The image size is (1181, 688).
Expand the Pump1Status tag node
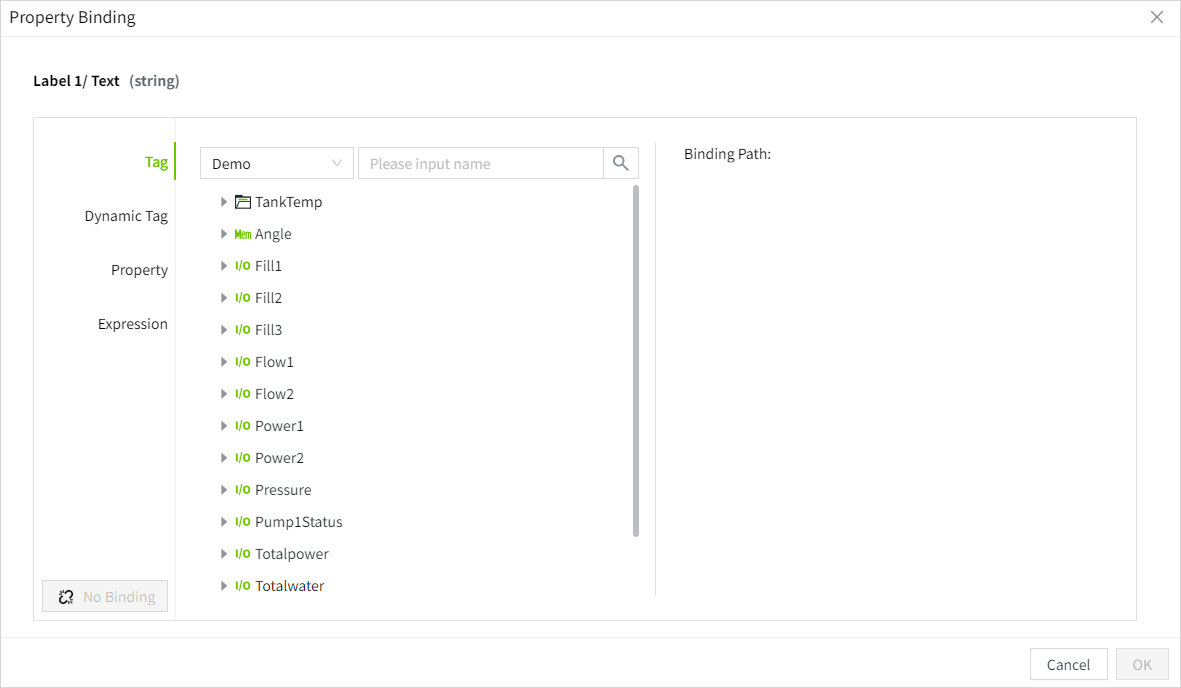(224, 522)
